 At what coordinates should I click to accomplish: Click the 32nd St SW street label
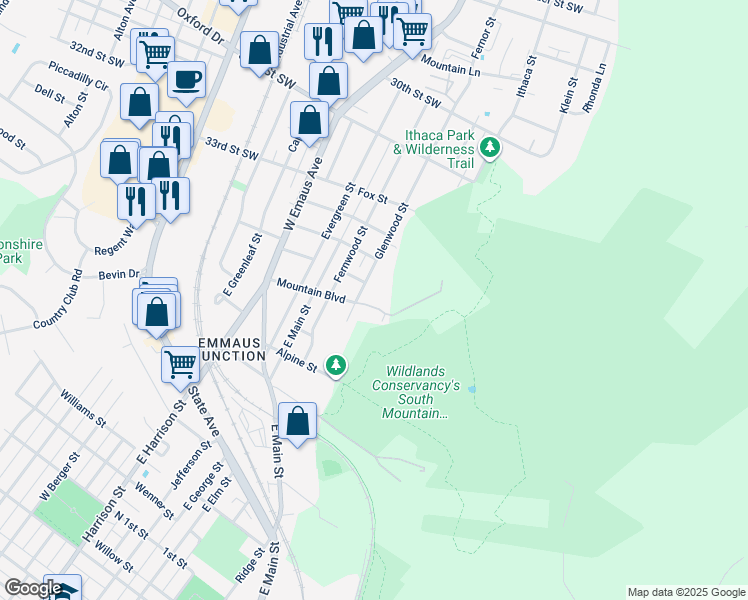(97, 53)
